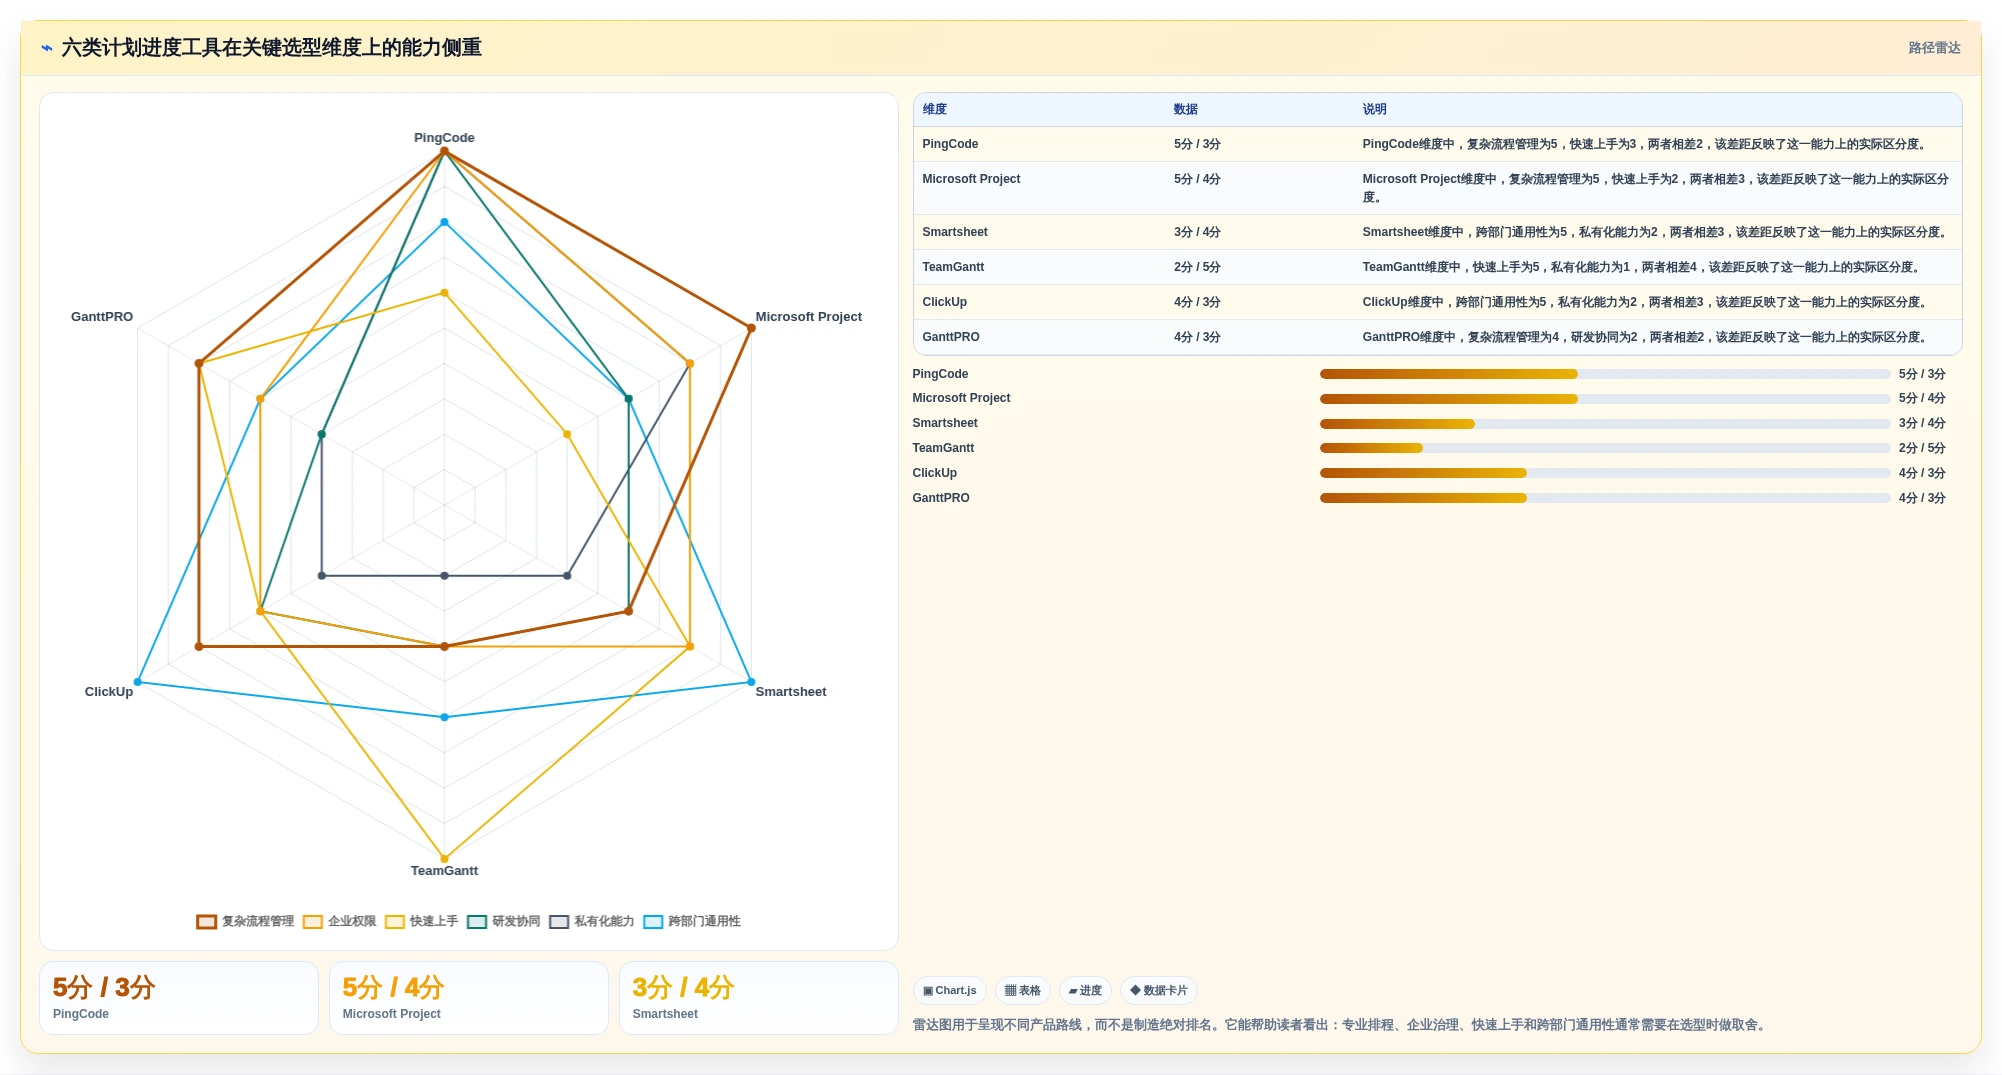Click the radar data point at TeamGantt vertex
2002x1075 pixels.
(445, 859)
